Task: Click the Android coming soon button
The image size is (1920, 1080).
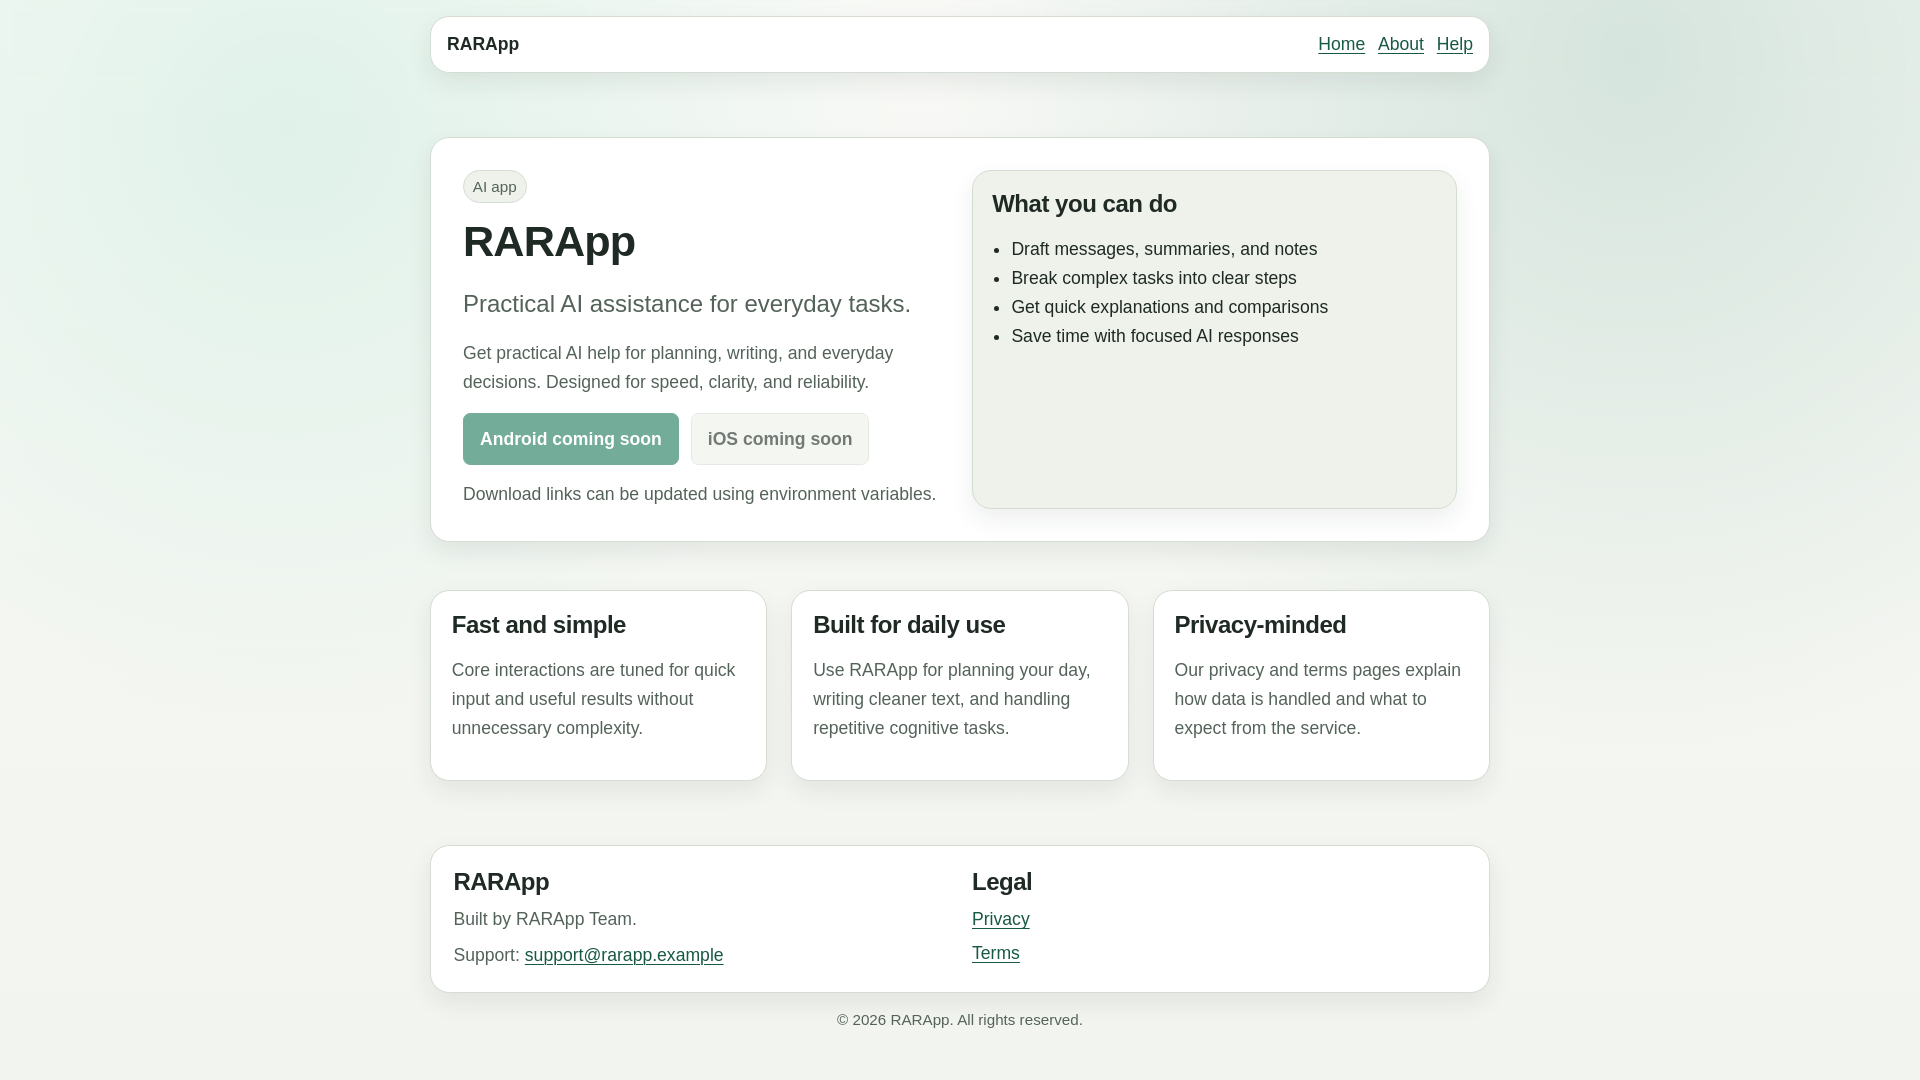Action: tap(571, 439)
